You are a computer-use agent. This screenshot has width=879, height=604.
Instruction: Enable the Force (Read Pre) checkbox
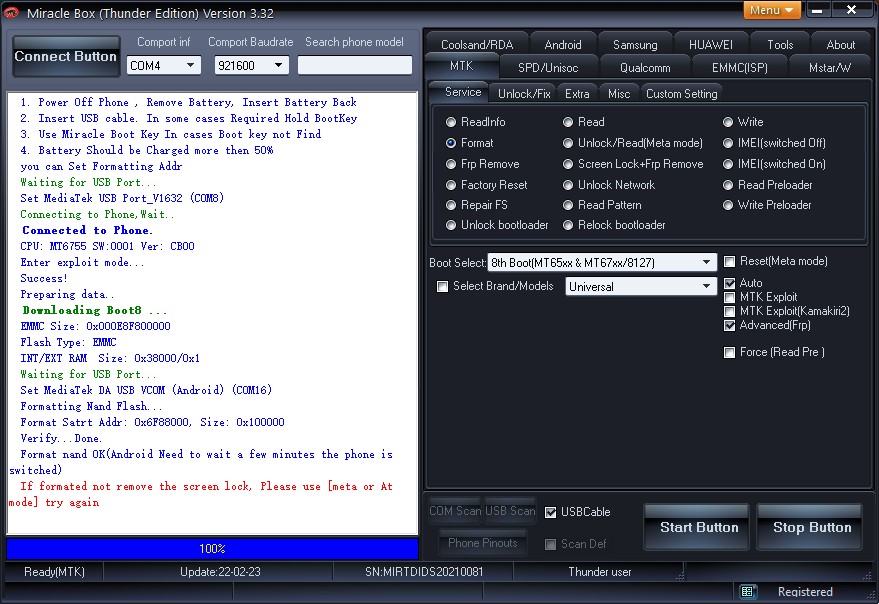(x=729, y=352)
